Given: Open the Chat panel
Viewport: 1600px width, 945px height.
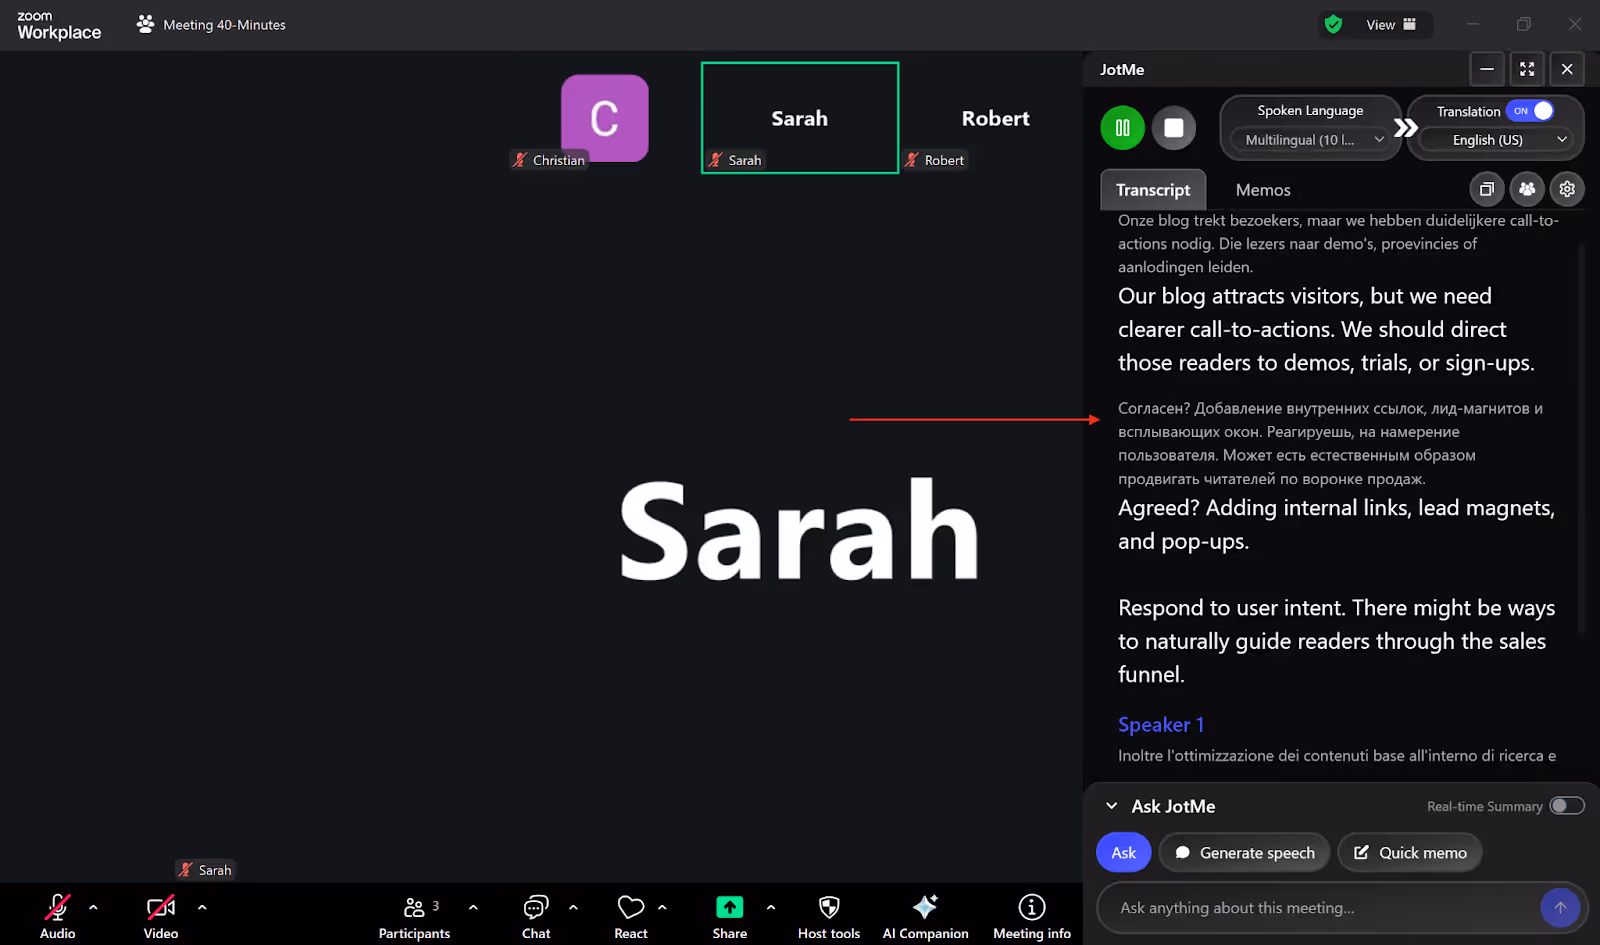Looking at the screenshot, I should (536, 915).
